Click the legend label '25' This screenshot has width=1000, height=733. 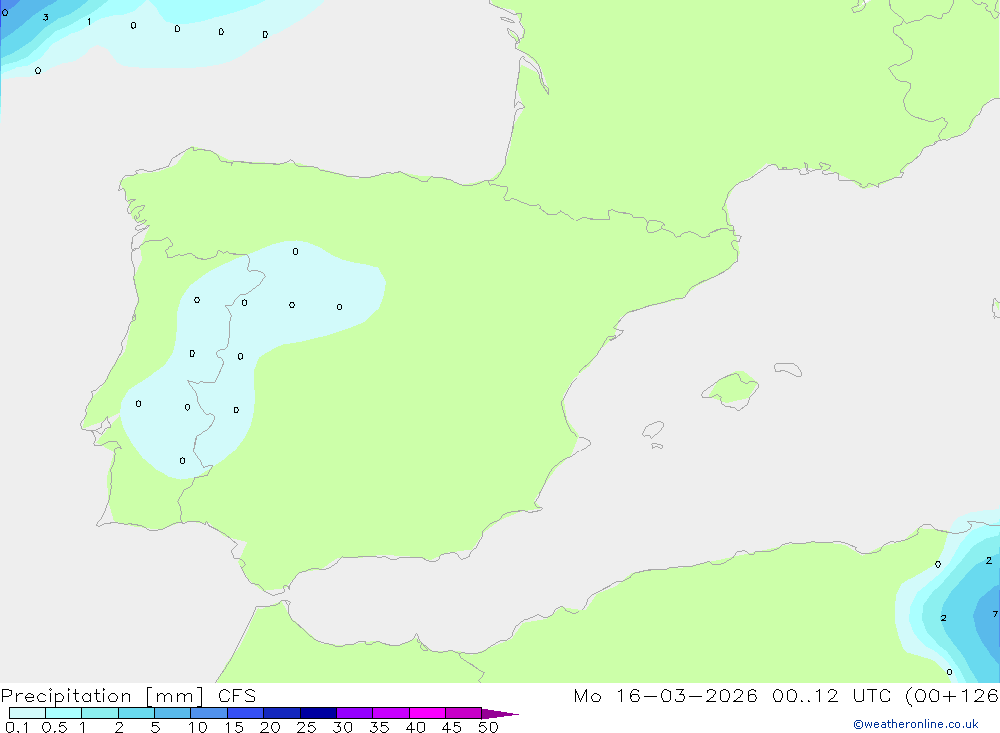pyautogui.click(x=306, y=727)
